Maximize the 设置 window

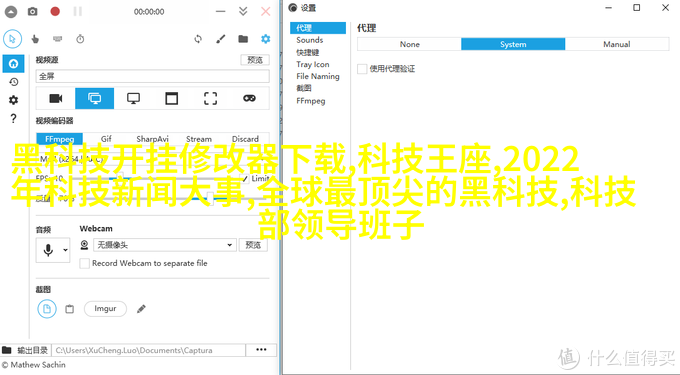pos(637,7)
